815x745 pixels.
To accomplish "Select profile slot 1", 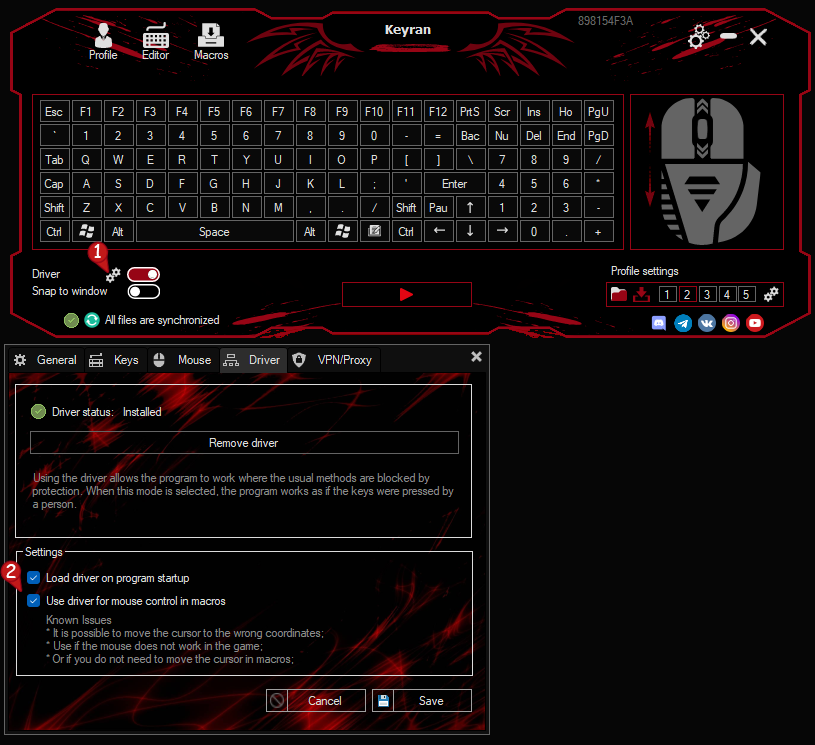I will pyautogui.click(x=667, y=295).
